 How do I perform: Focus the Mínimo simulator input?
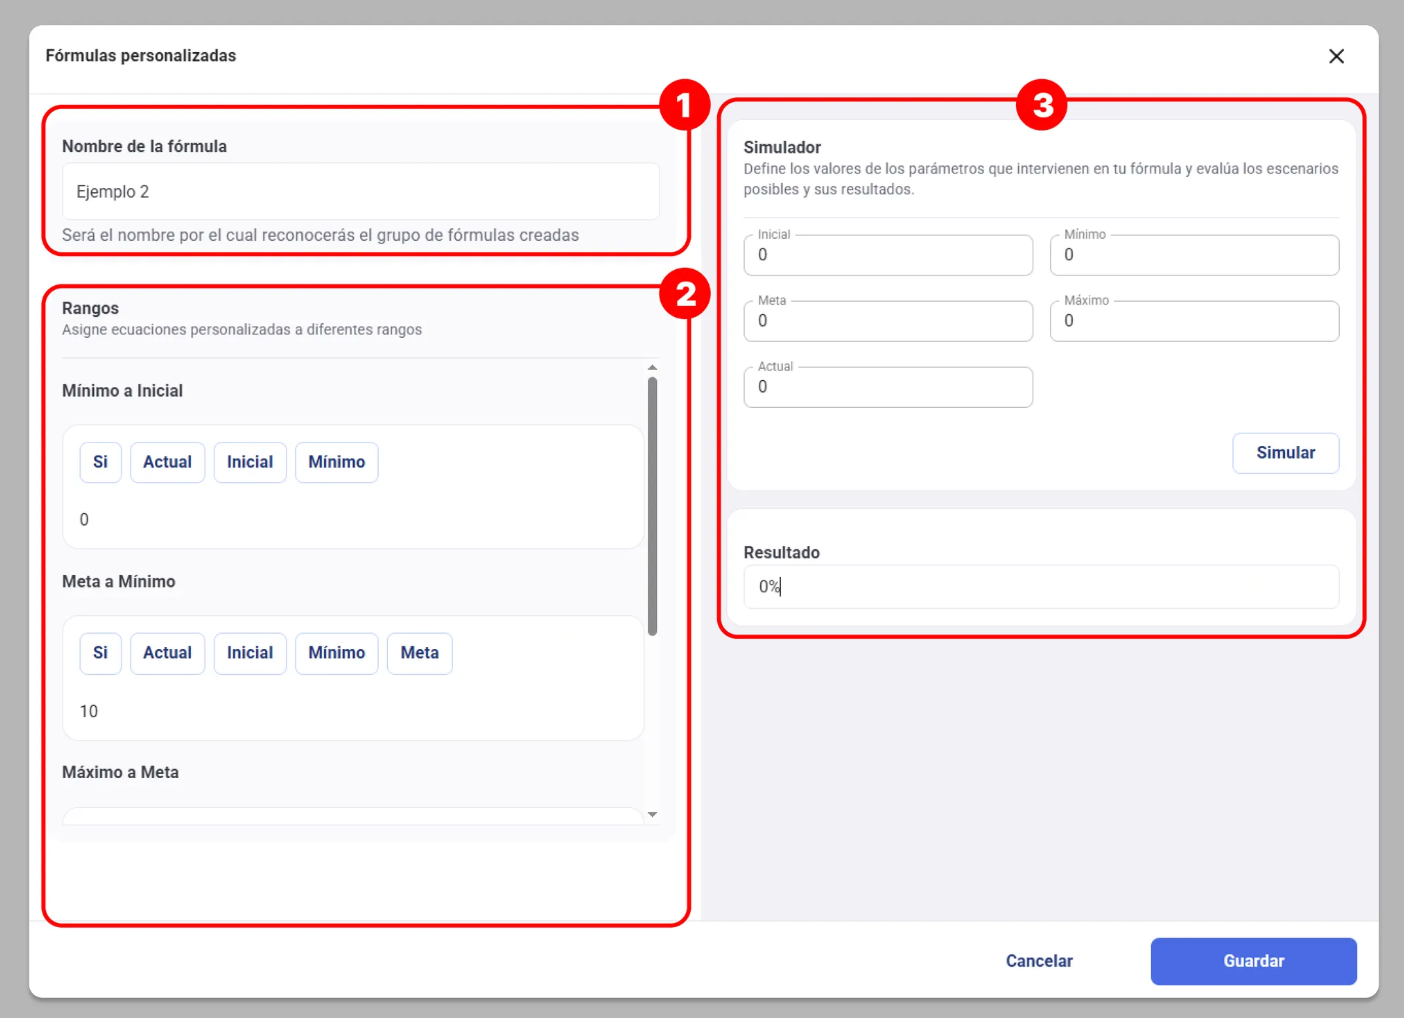pyautogui.click(x=1194, y=256)
